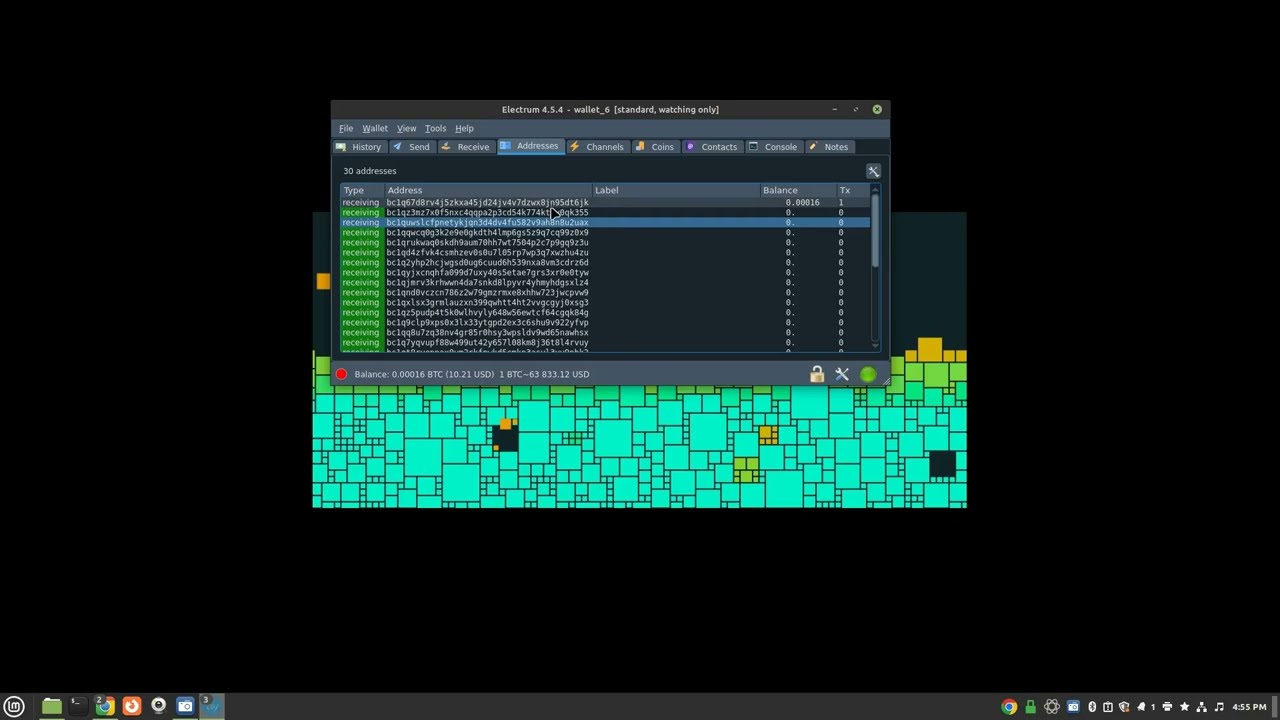The width and height of the screenshot is (1280, 720).
Task: Open the screenshot app in the panel
Action: pyautogui.click(x=185, y=706)
